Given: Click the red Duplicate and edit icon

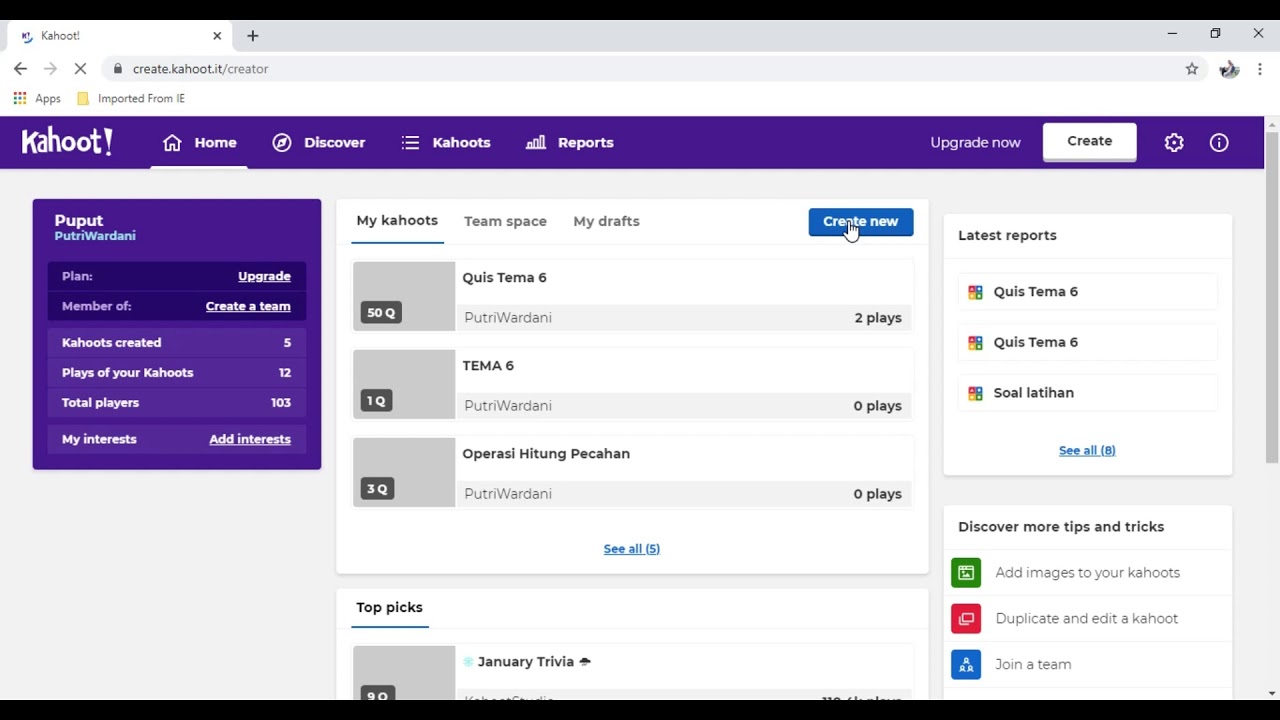Looking at the screenshot, I should click(x=966, y=618).
